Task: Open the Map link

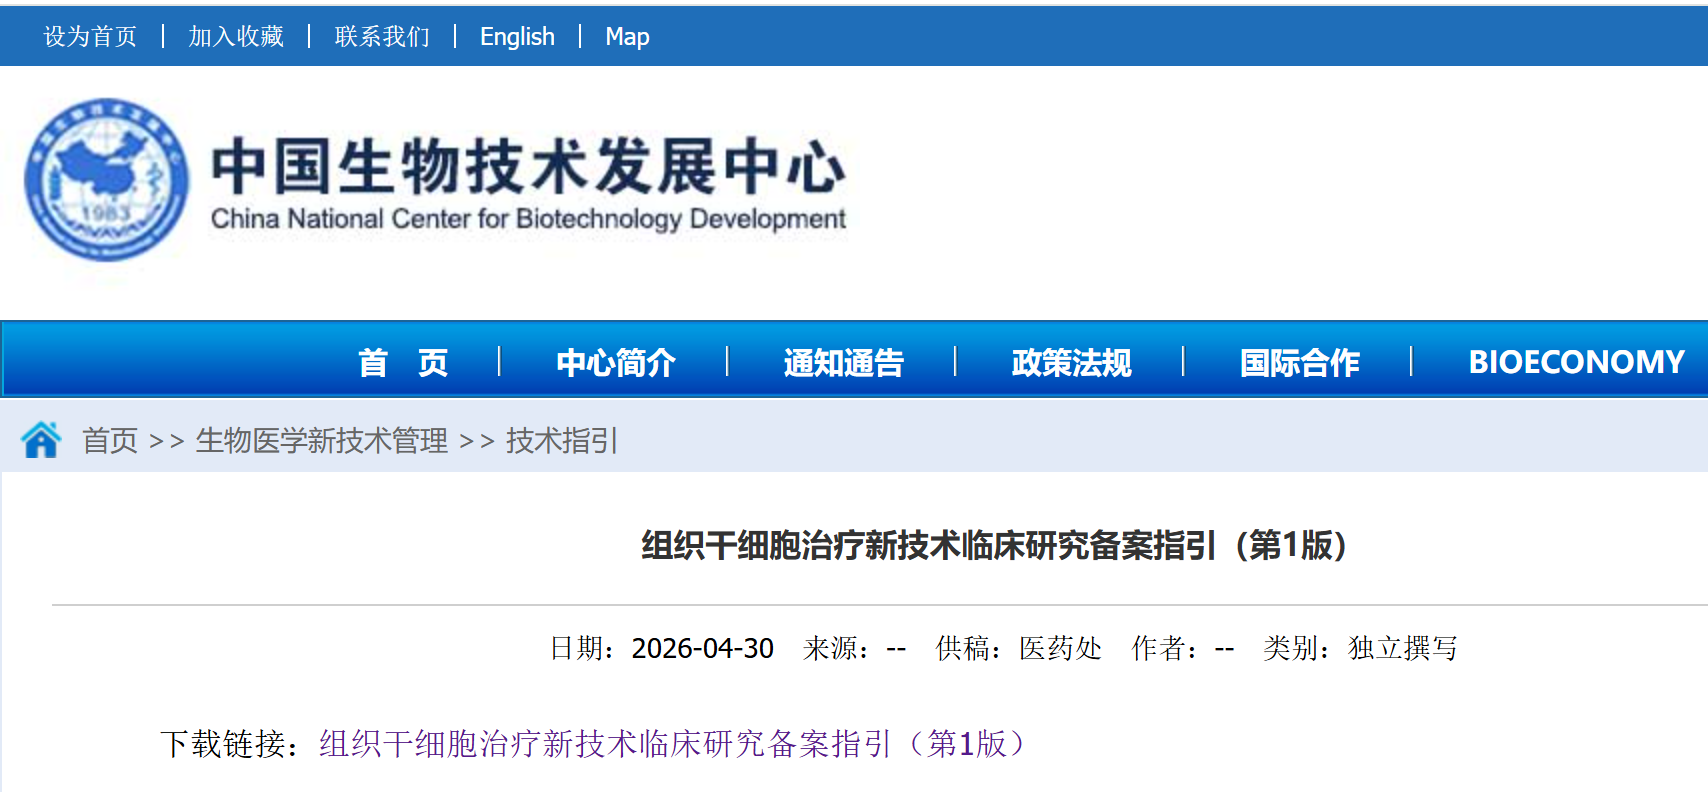Action: (627, 37)
